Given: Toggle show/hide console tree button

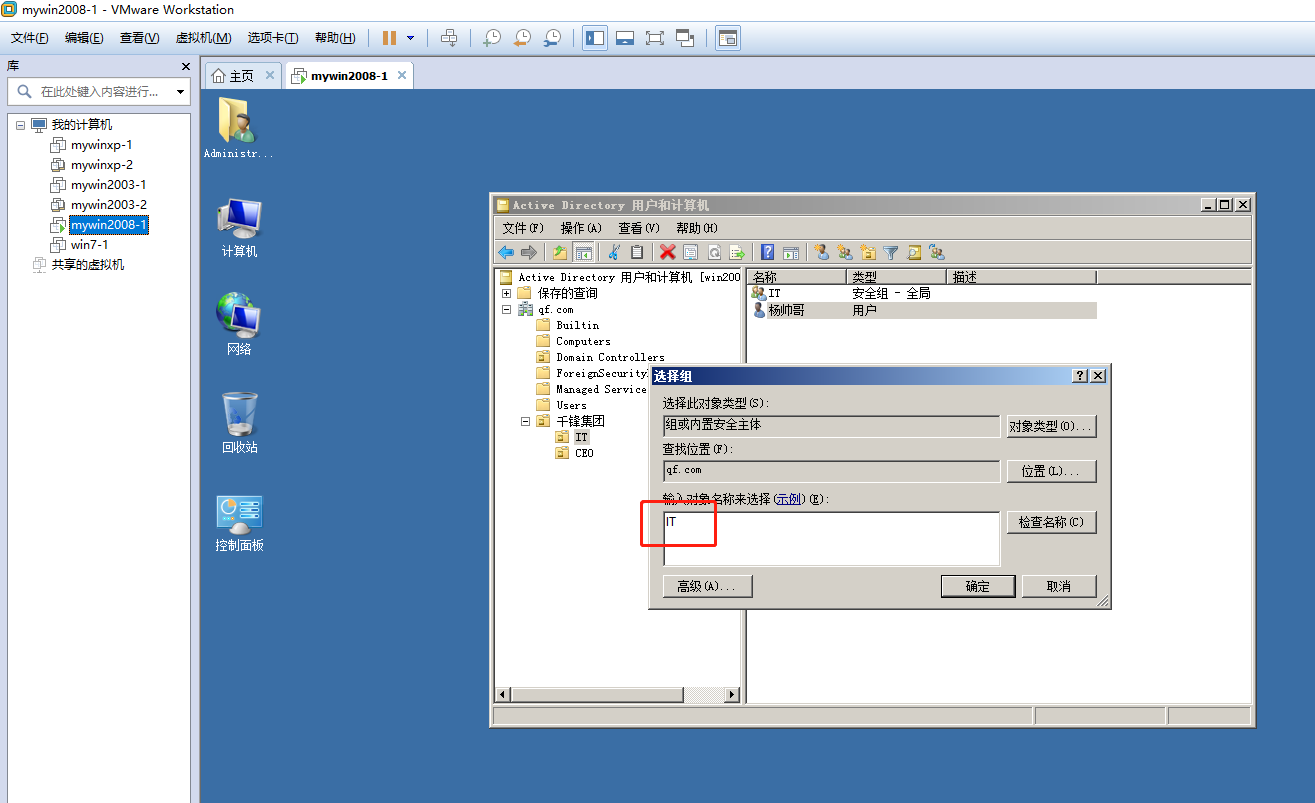Looking at the screenshot, I should (583, 253).
